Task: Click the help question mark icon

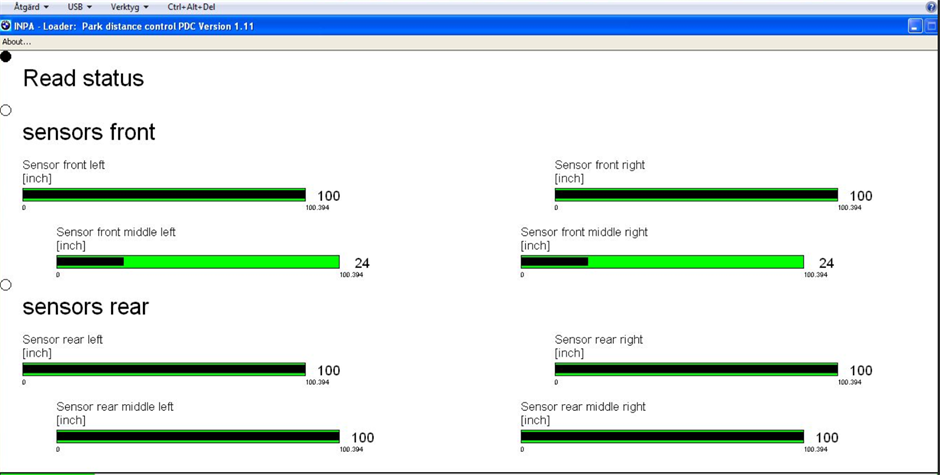Action: point(931,7)
